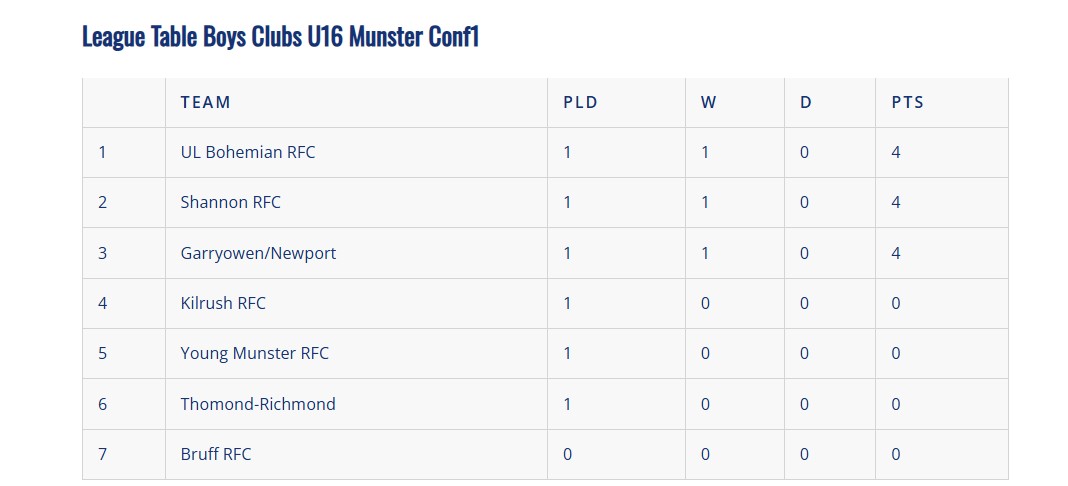Click Bruff RFC team name
The image size is (1068, 486).
pyautogui.click(x=215, y=454)
